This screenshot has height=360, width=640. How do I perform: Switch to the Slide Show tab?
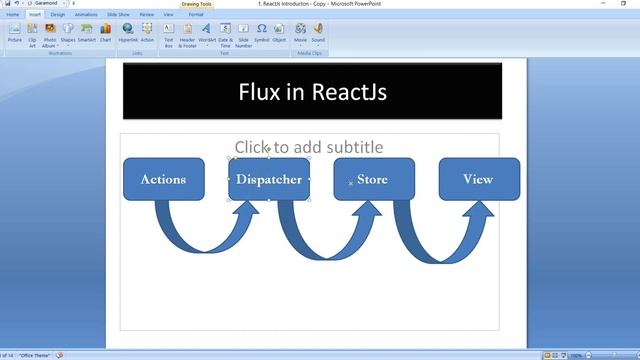tap(118, 14)
